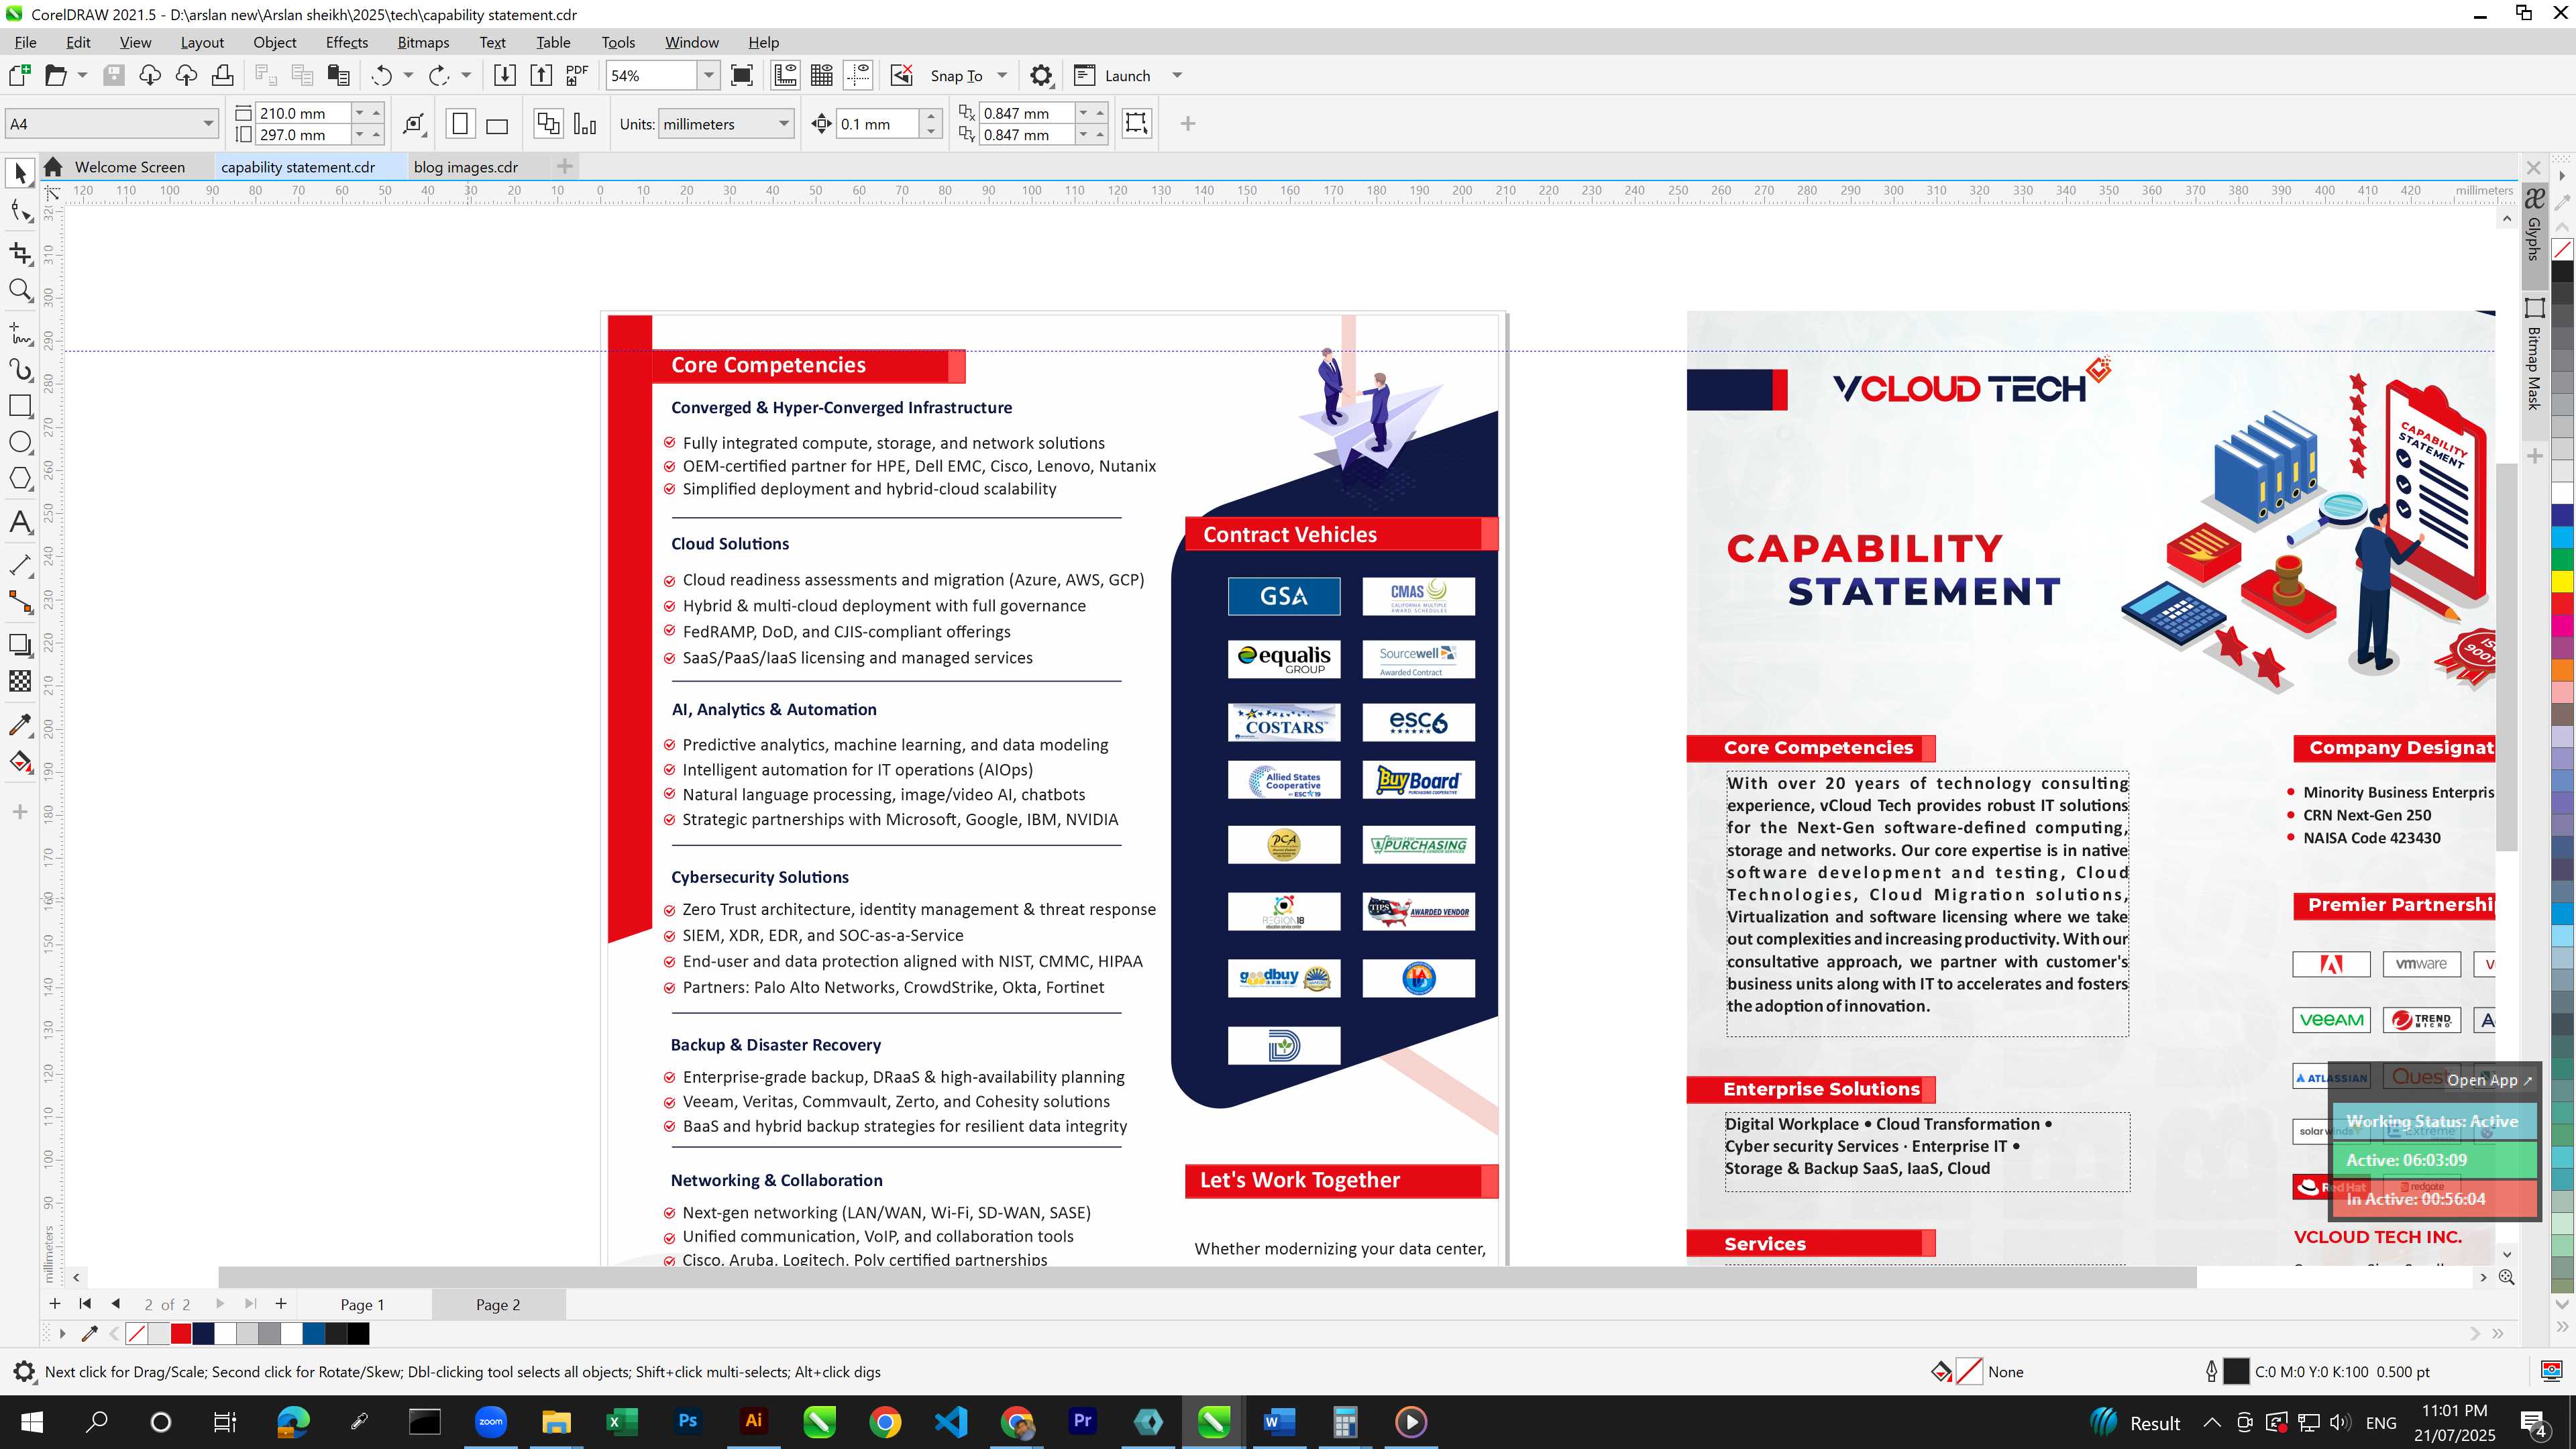Pick the red swatch in document palette
The image size is (2576, 1449).
tap(181, 1333)
